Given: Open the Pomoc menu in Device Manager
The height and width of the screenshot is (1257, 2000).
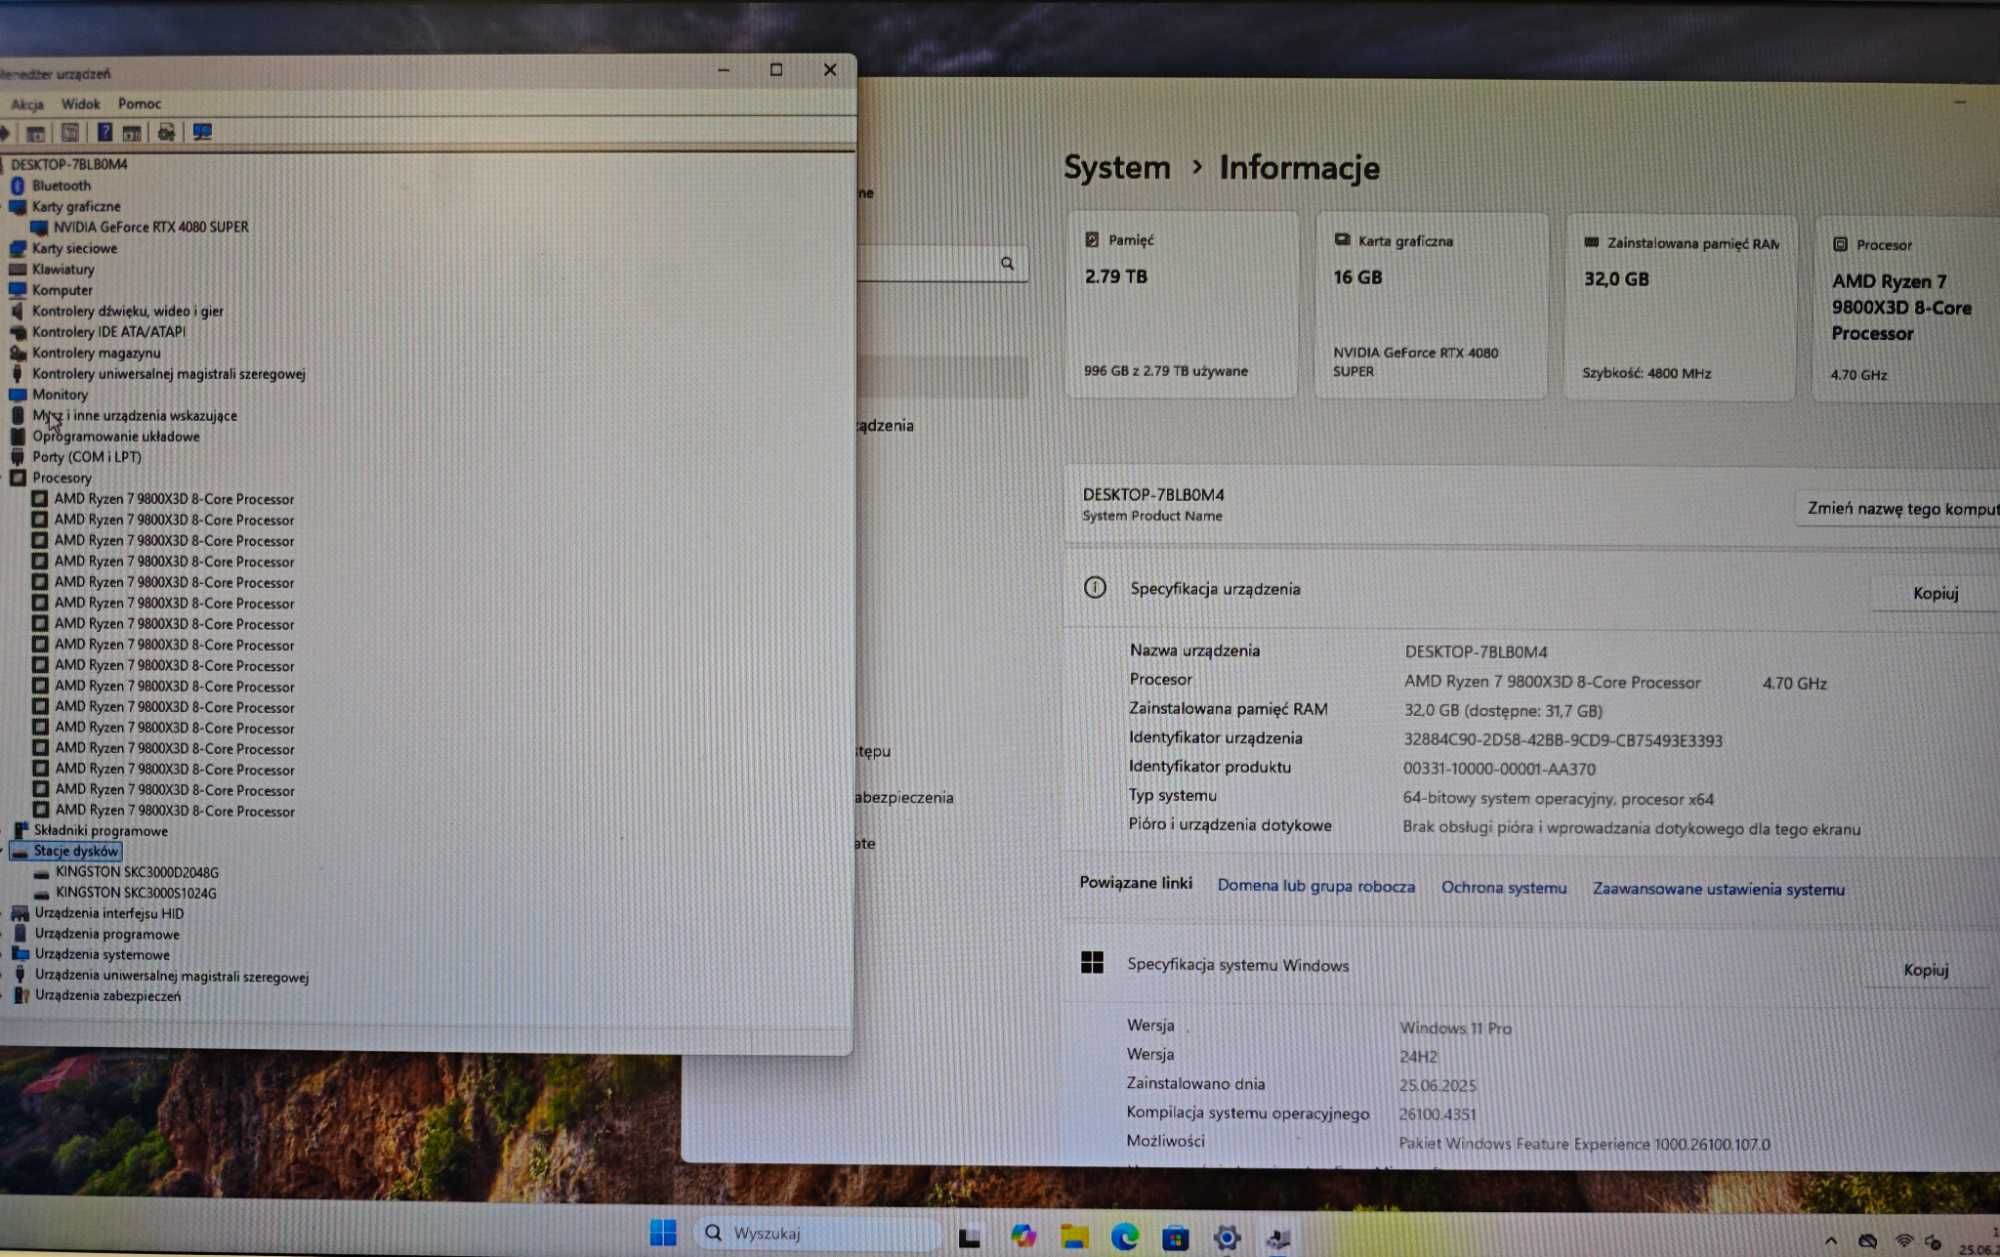Looking at the screenshot, I should [139, 104].
